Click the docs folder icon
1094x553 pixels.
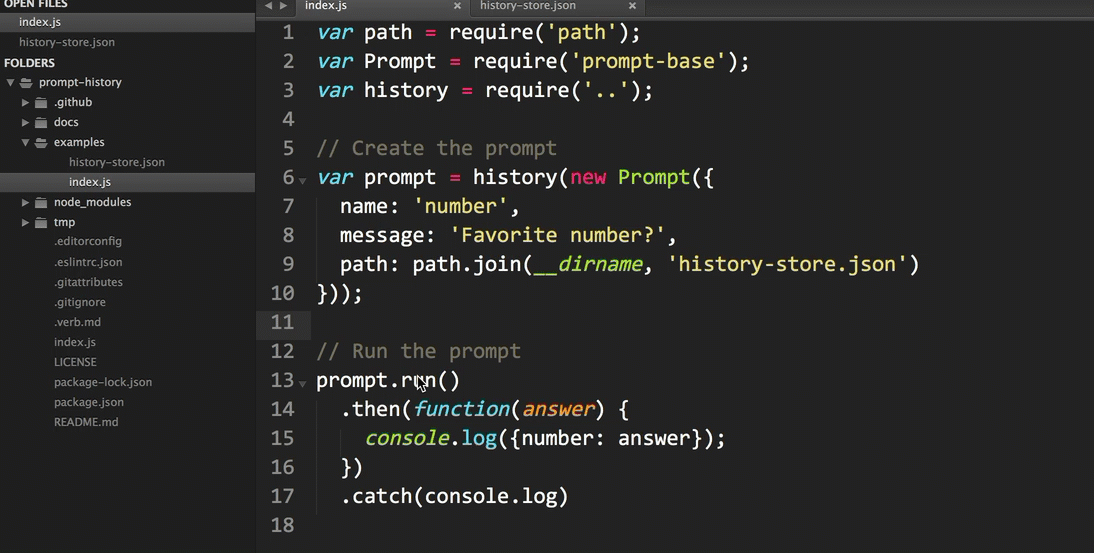coord(41,122)
